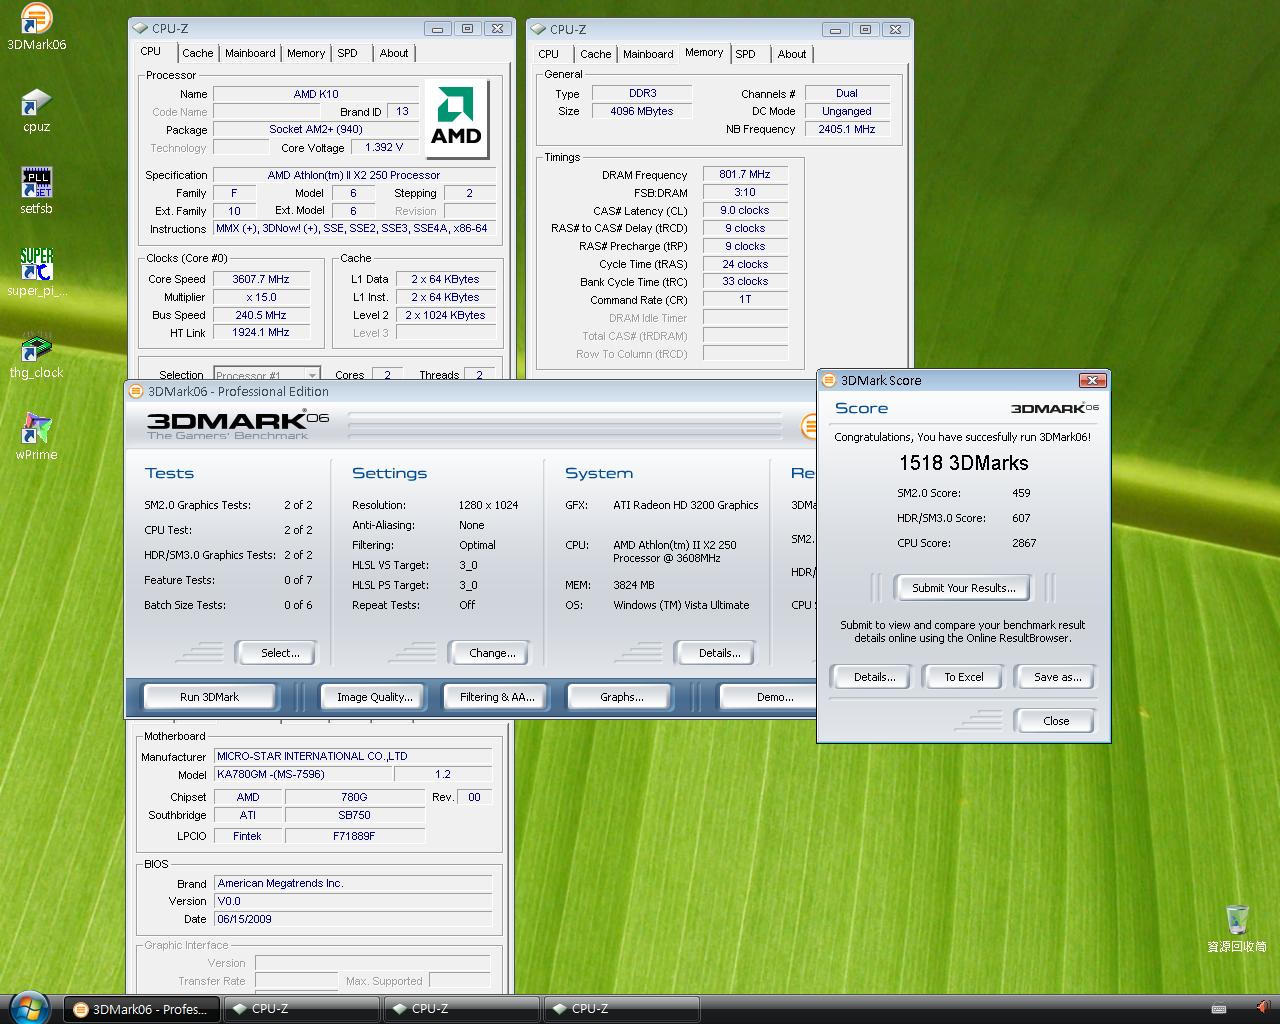Click Save as in score window
The width and height of the screenshot is (1280, 1024).
coord(1057,677)
